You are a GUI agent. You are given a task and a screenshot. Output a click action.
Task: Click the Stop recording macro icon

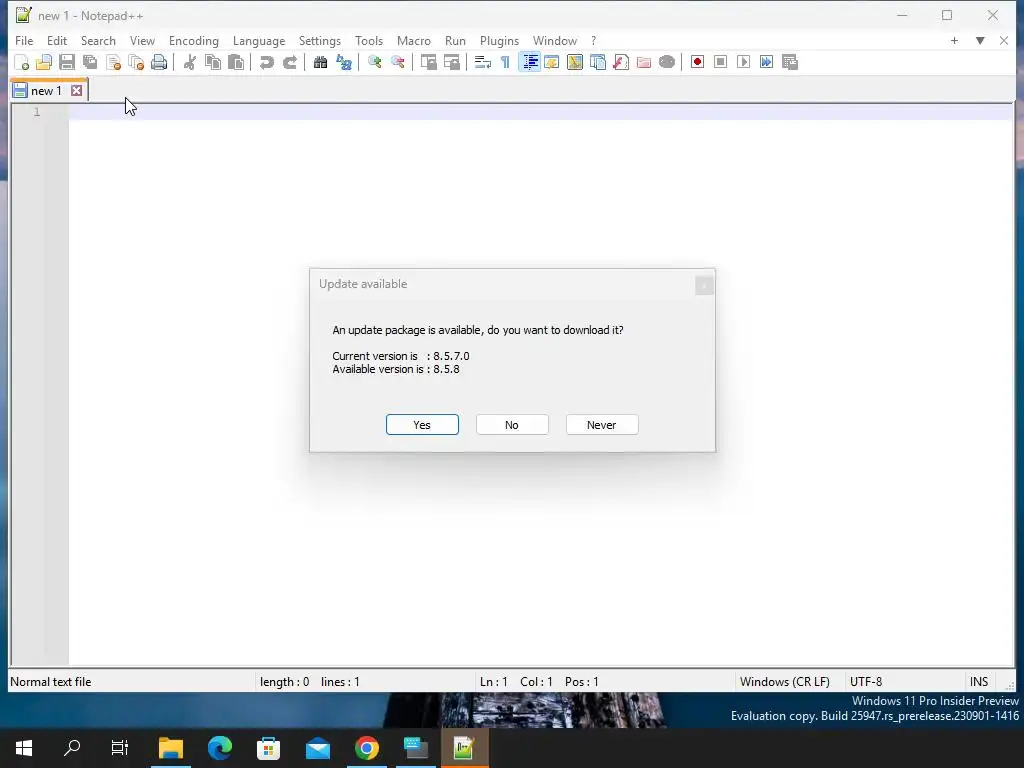click(720, 62)
